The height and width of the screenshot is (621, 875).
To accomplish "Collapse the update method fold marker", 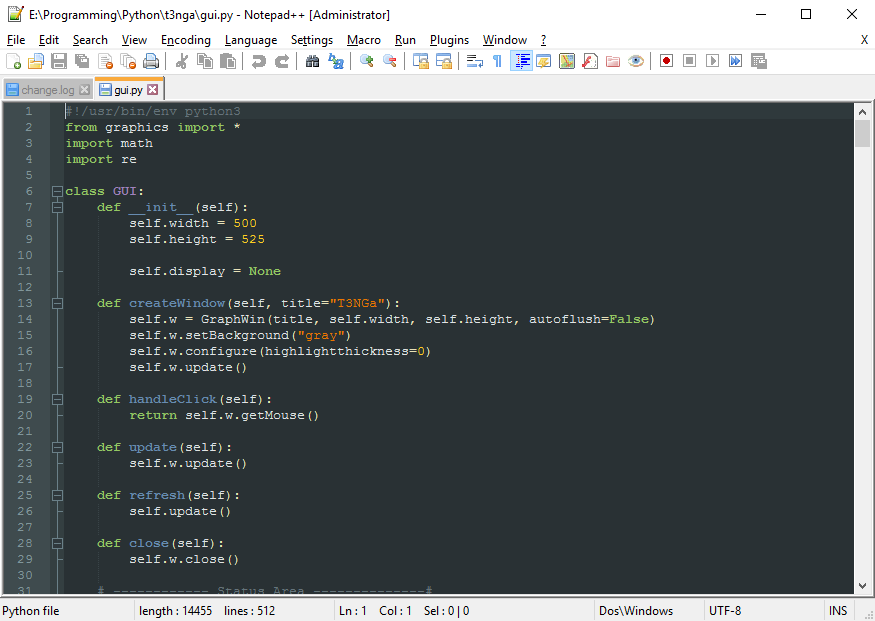I will point(57,447).
